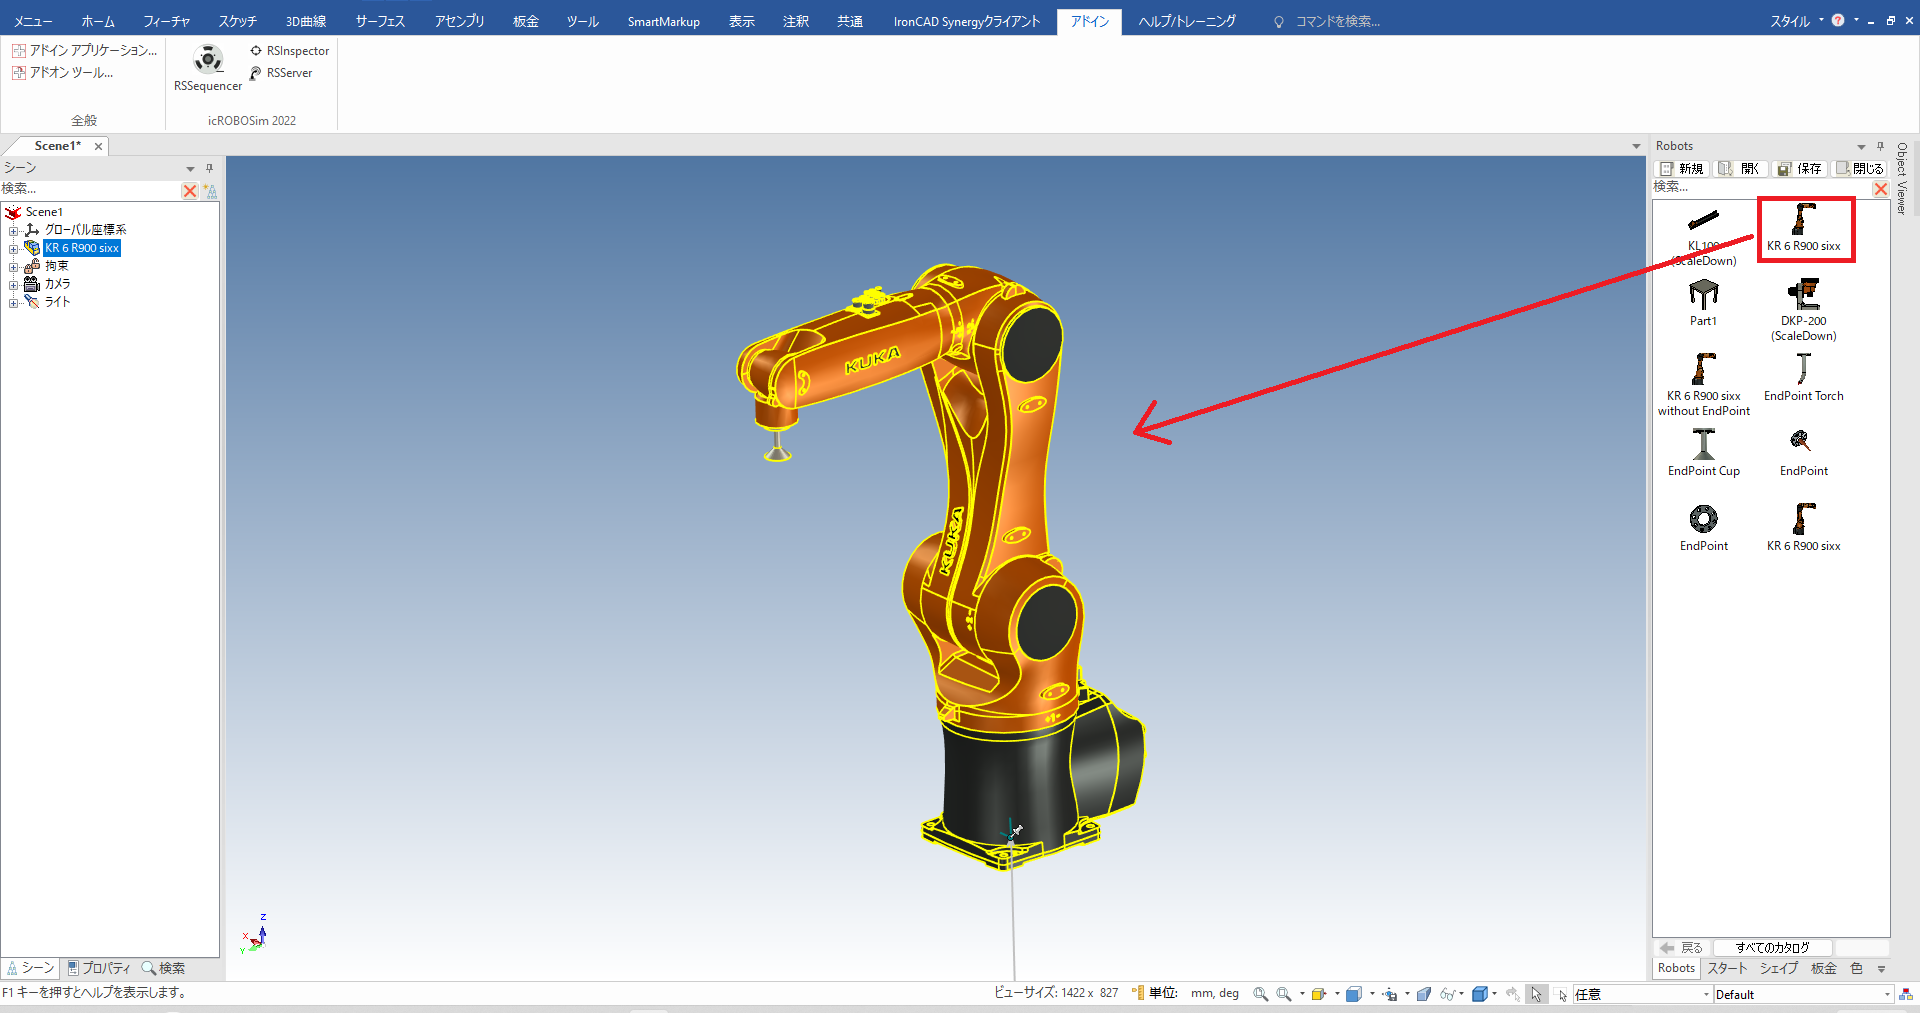Click the 新規 new catalog button
This screenshot has width=1920, height=1013.
click(1682, 169)
